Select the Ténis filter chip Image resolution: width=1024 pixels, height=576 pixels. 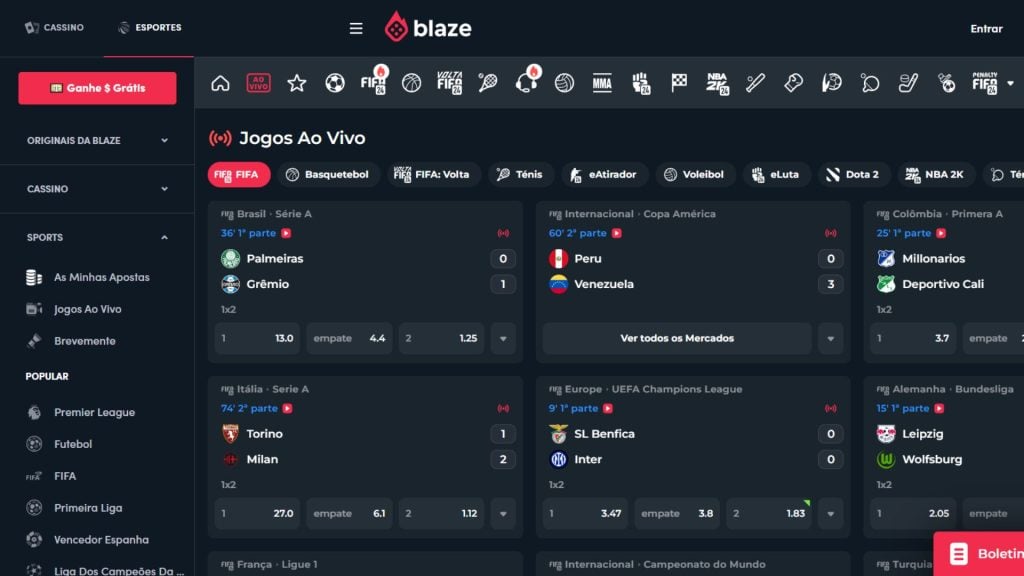click(520, 174)
